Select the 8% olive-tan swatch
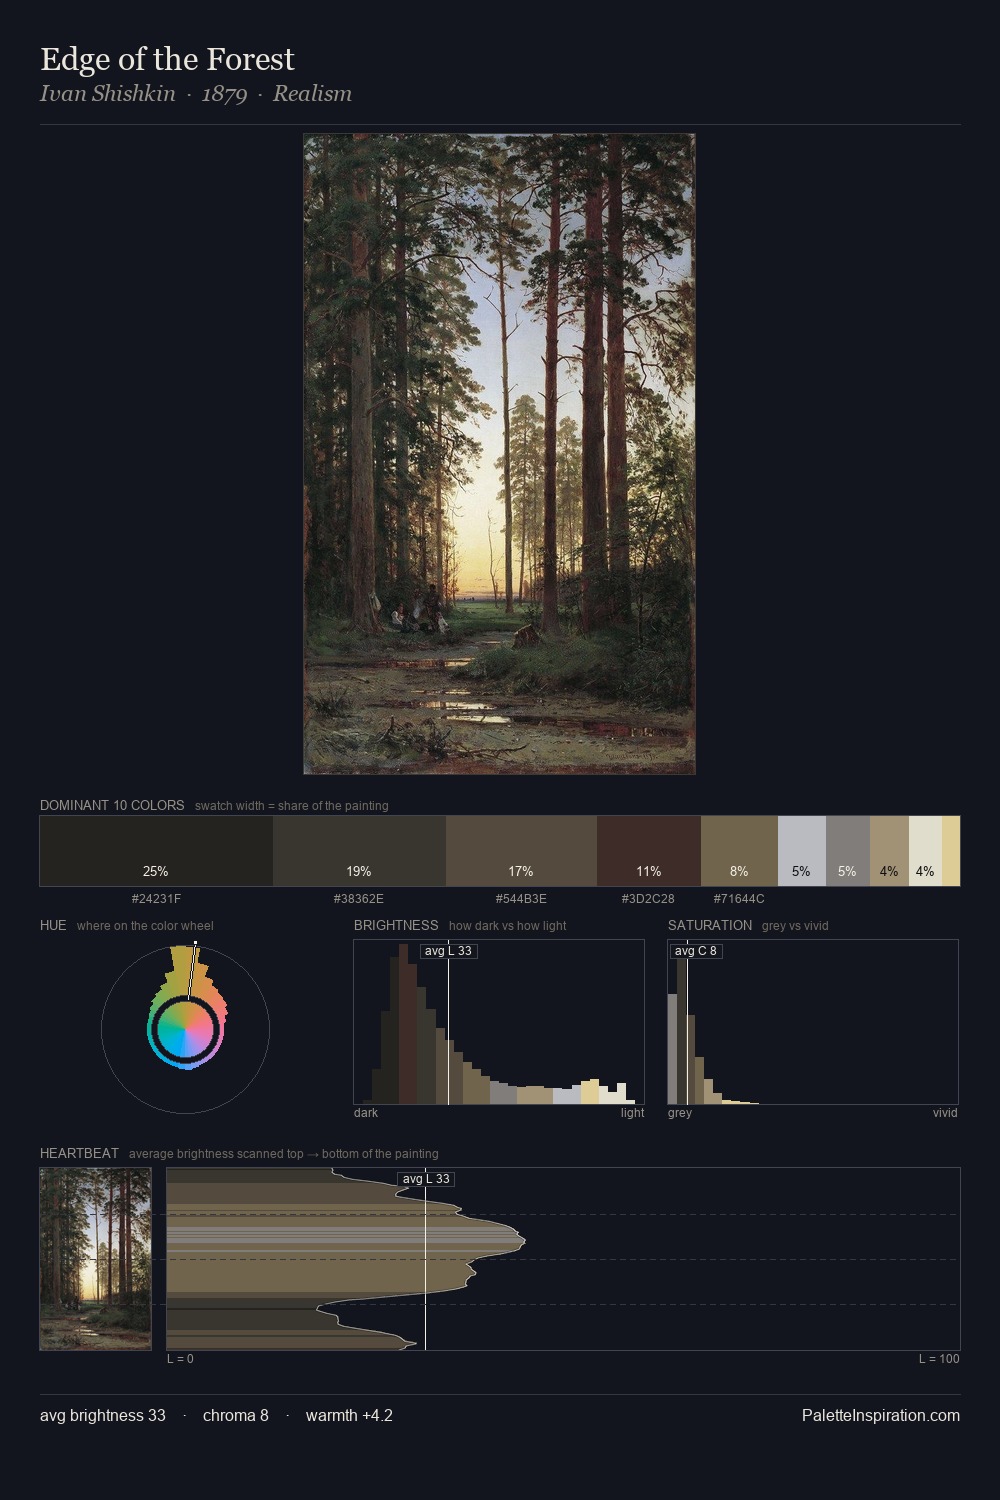The height and width of the screenshot is (1500, 1000). click(x=739, y=851)
